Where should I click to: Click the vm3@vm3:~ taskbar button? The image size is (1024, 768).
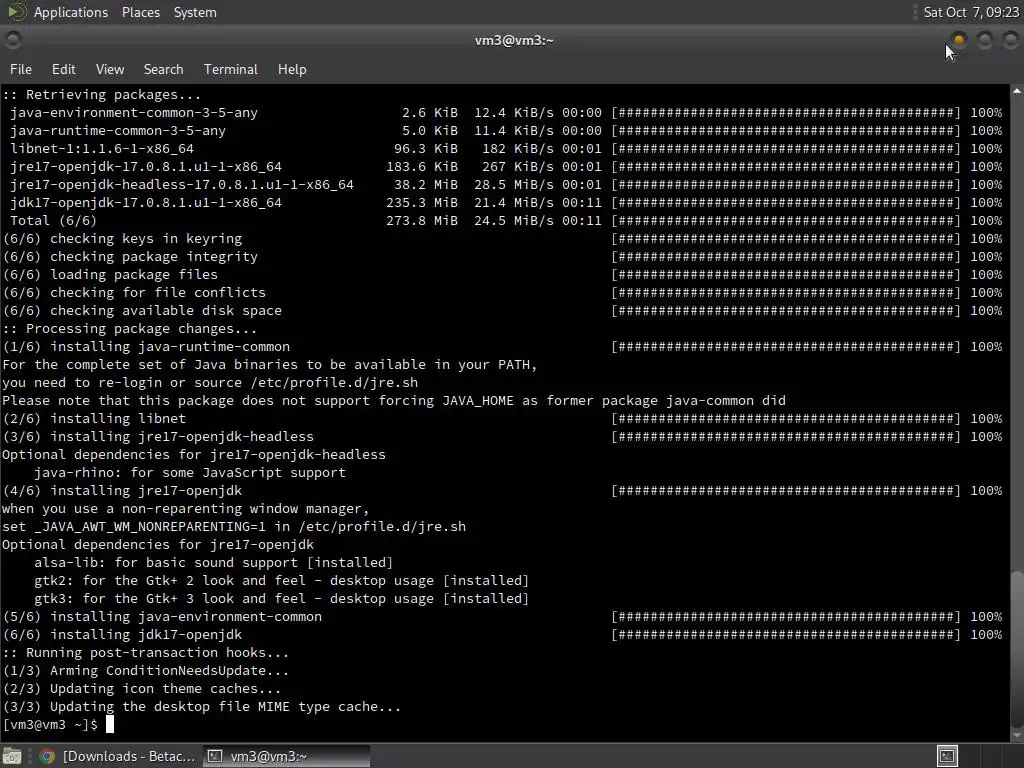(286, 756)
